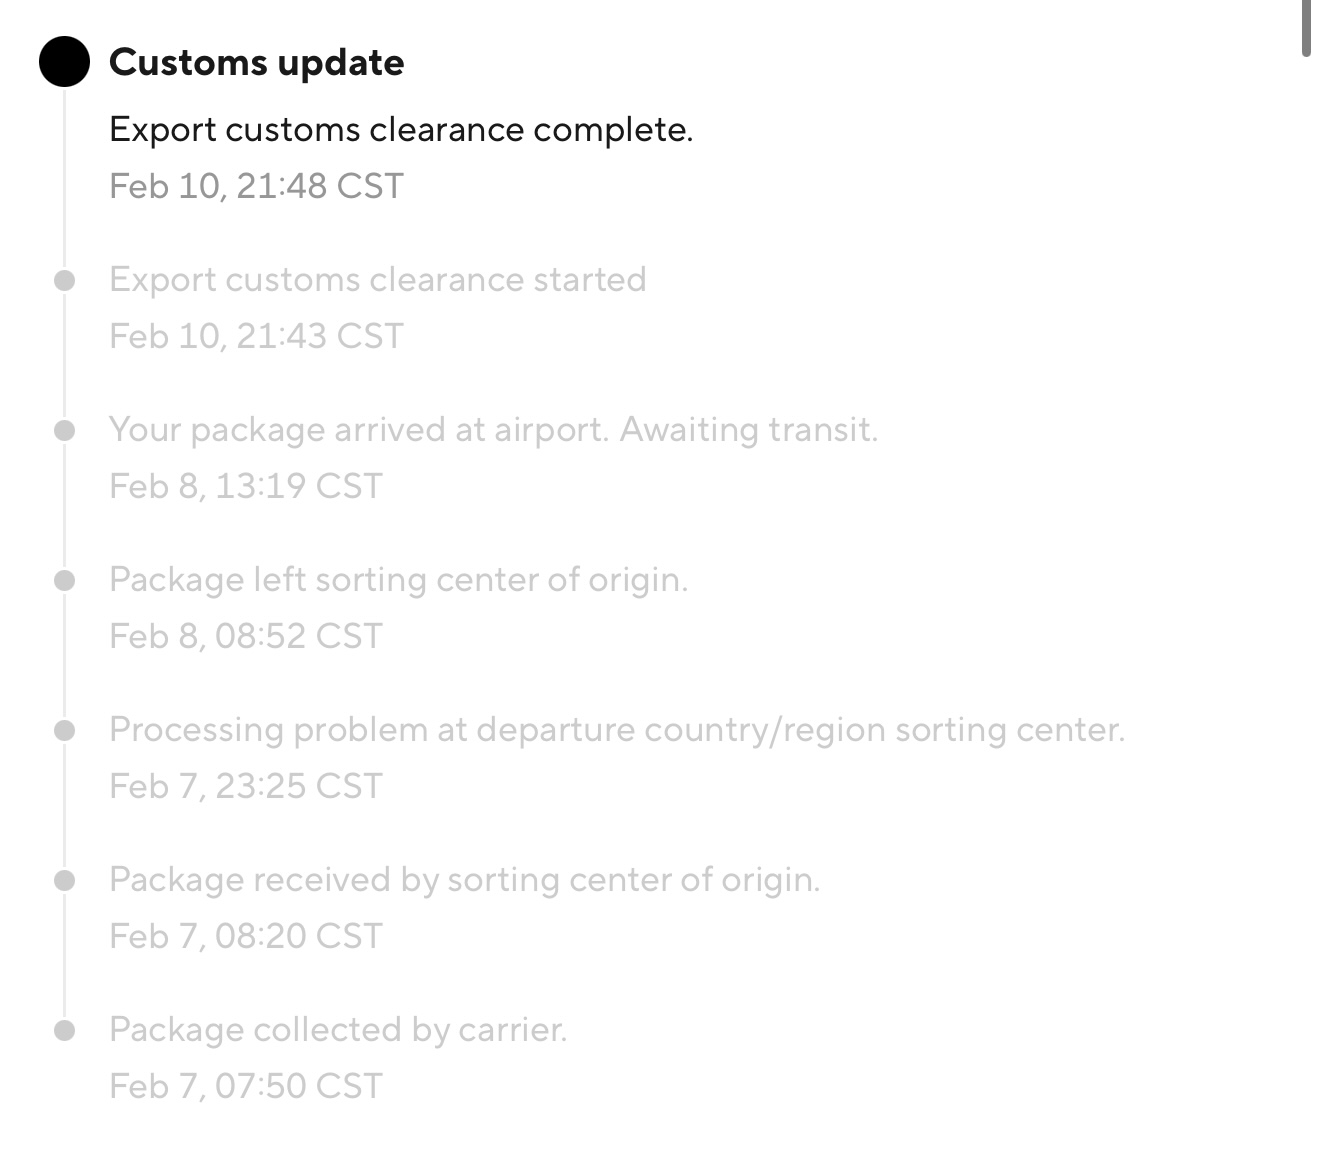Click Package collected by carrier text
The image size is (1320, 1170).
pos(338,1030)
